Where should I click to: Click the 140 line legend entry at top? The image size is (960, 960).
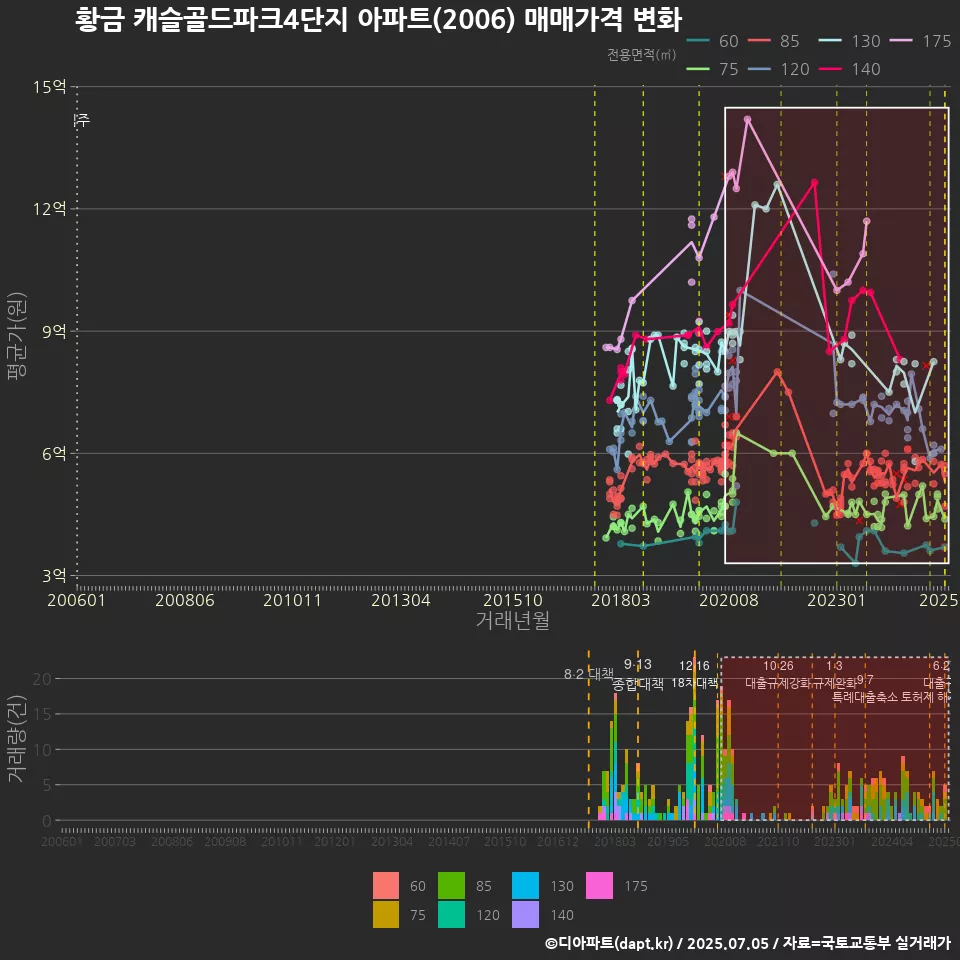click(849, 69)
